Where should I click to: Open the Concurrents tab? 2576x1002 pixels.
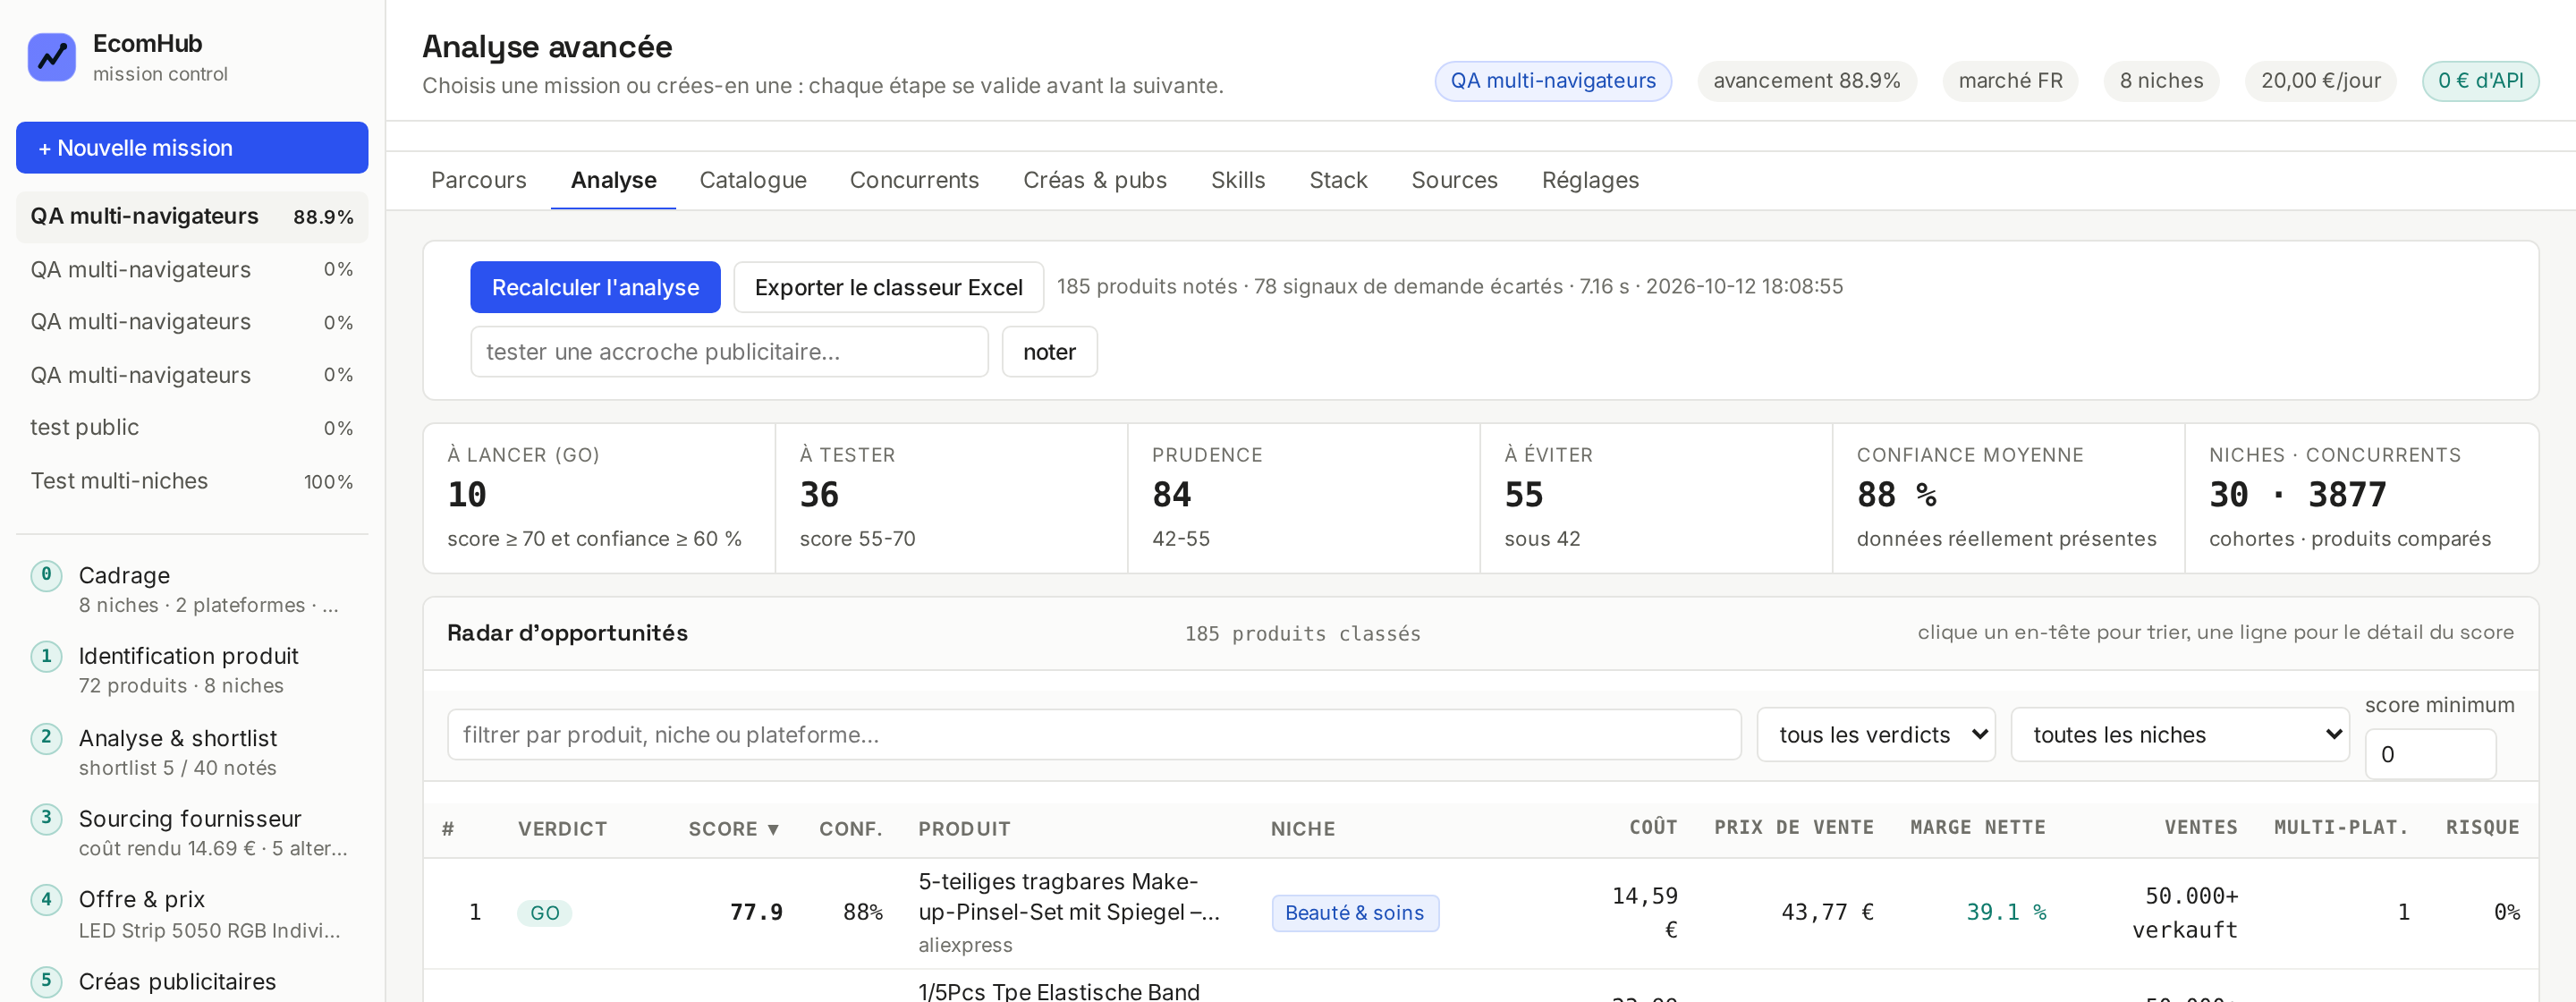click(914, 180)
